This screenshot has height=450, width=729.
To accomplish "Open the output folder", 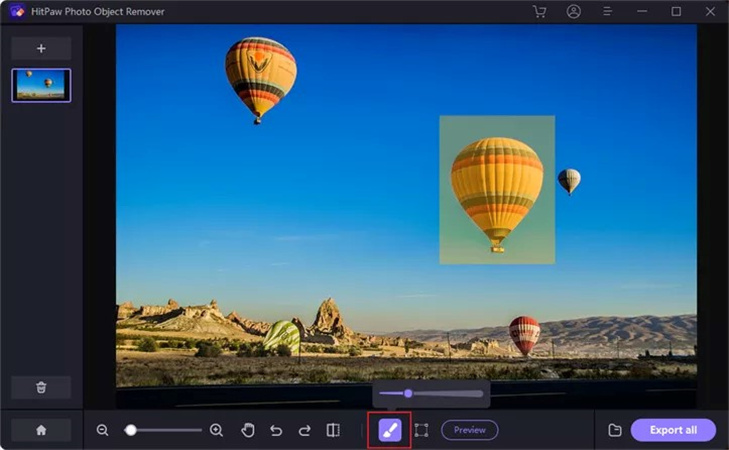I will point(615,430).
